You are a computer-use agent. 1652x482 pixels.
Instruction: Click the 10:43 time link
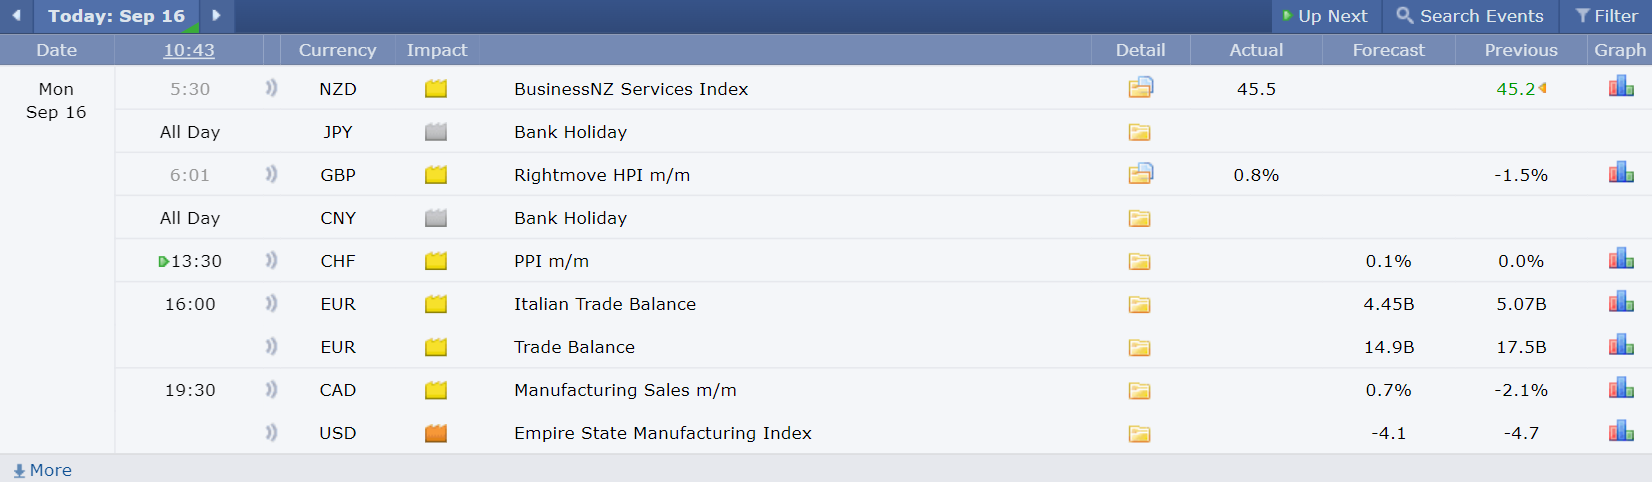click(189, 50)
